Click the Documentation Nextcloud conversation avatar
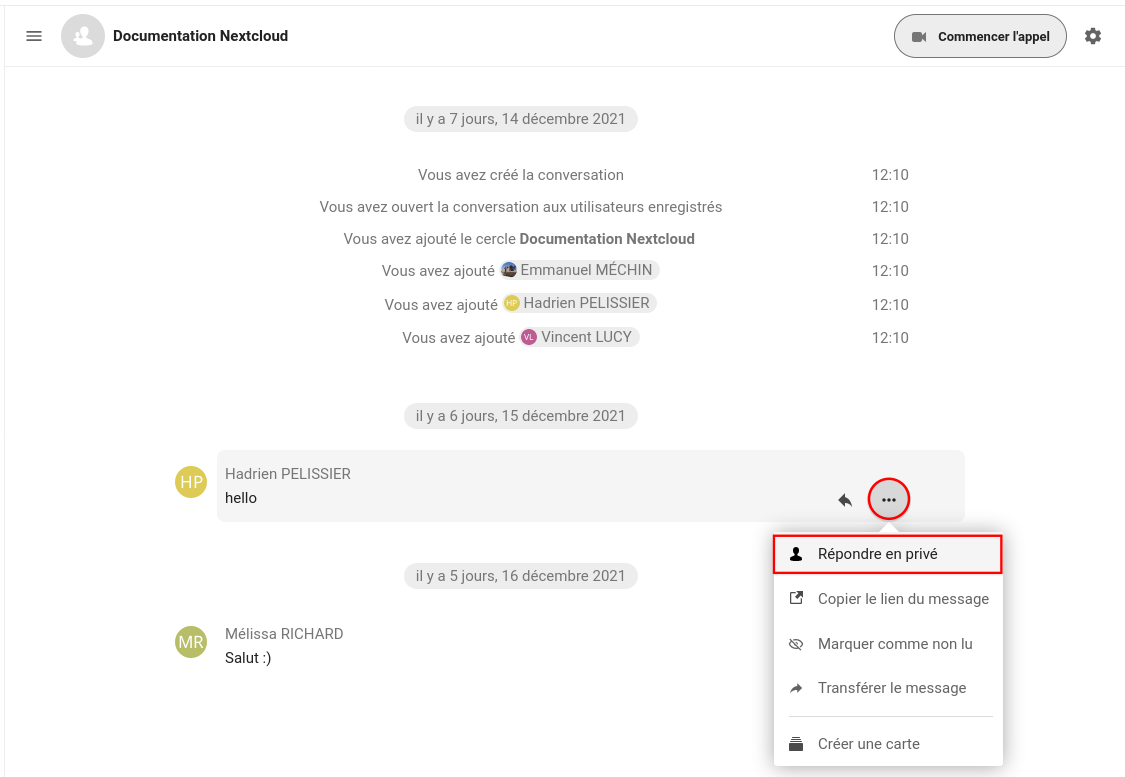Image resolution: width=1125 pixels, height=777 pixels. (83, 36)
